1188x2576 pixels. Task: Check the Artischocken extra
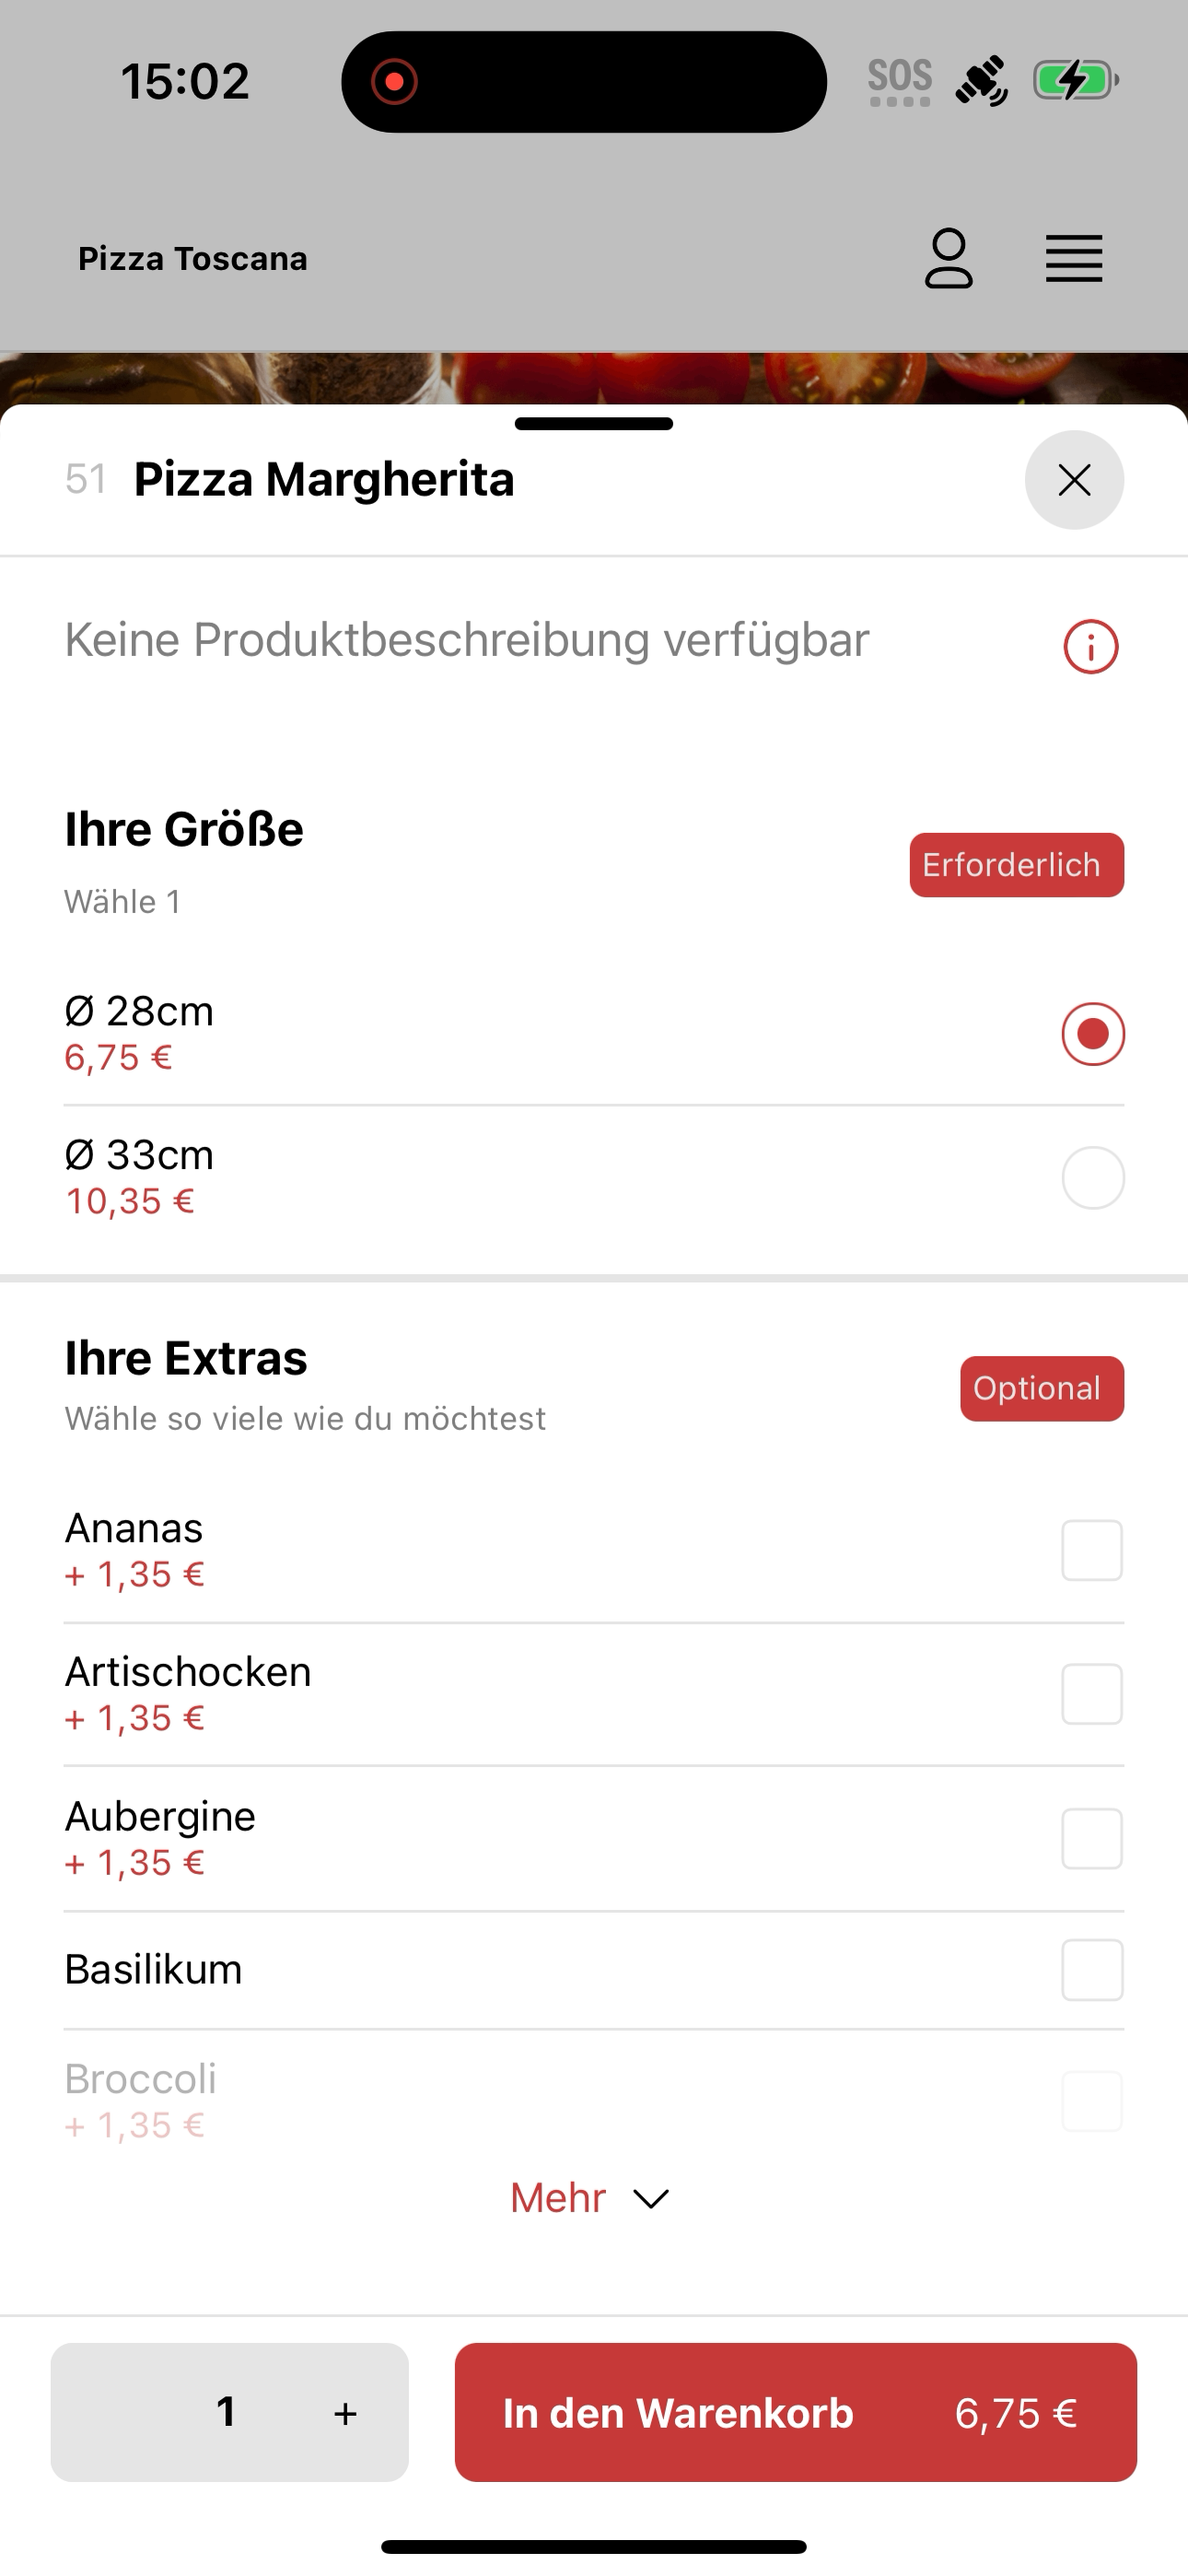1092,1694
